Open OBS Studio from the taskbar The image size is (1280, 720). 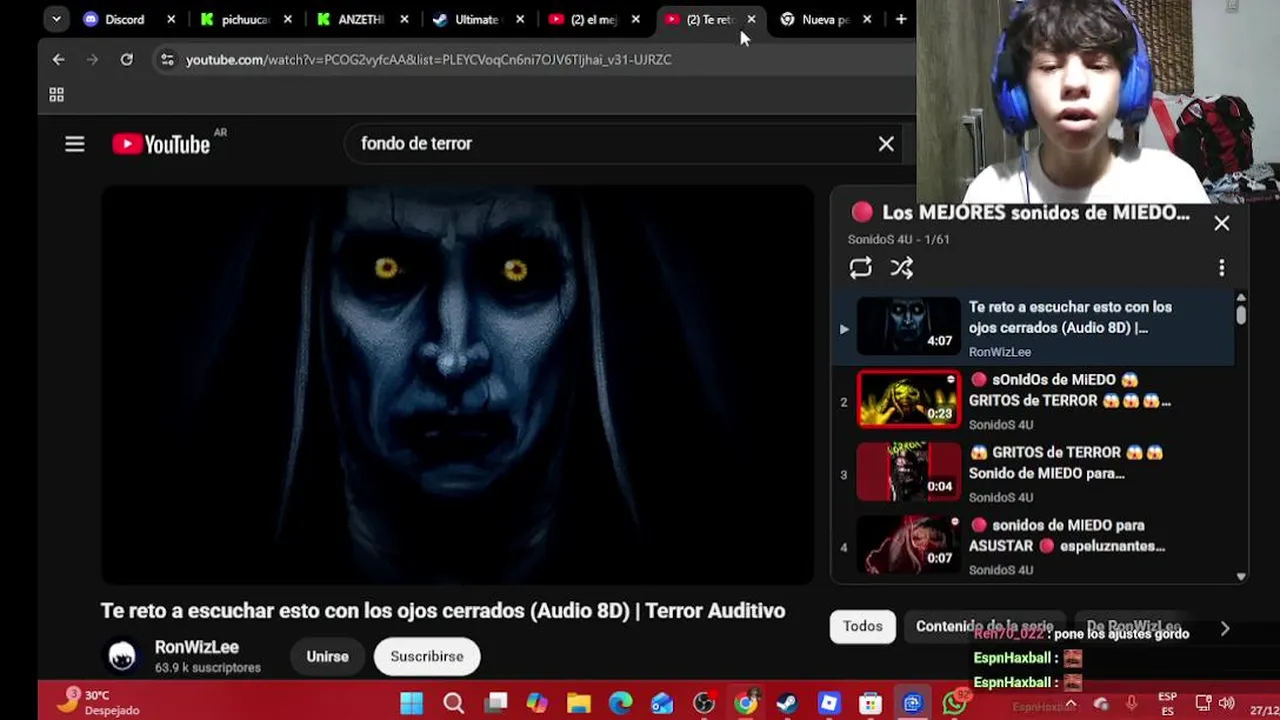click(704, 703)
